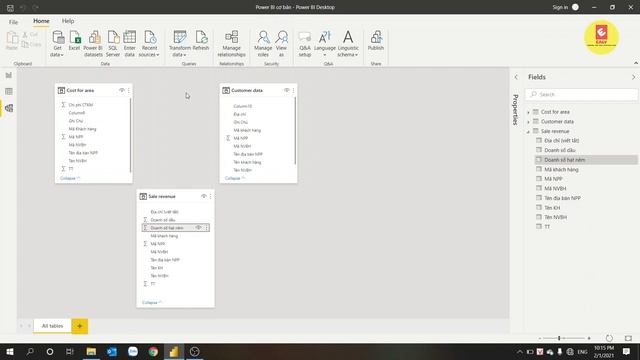
Task: Open File Explorer from taskbar
Action: click(91, 351)
